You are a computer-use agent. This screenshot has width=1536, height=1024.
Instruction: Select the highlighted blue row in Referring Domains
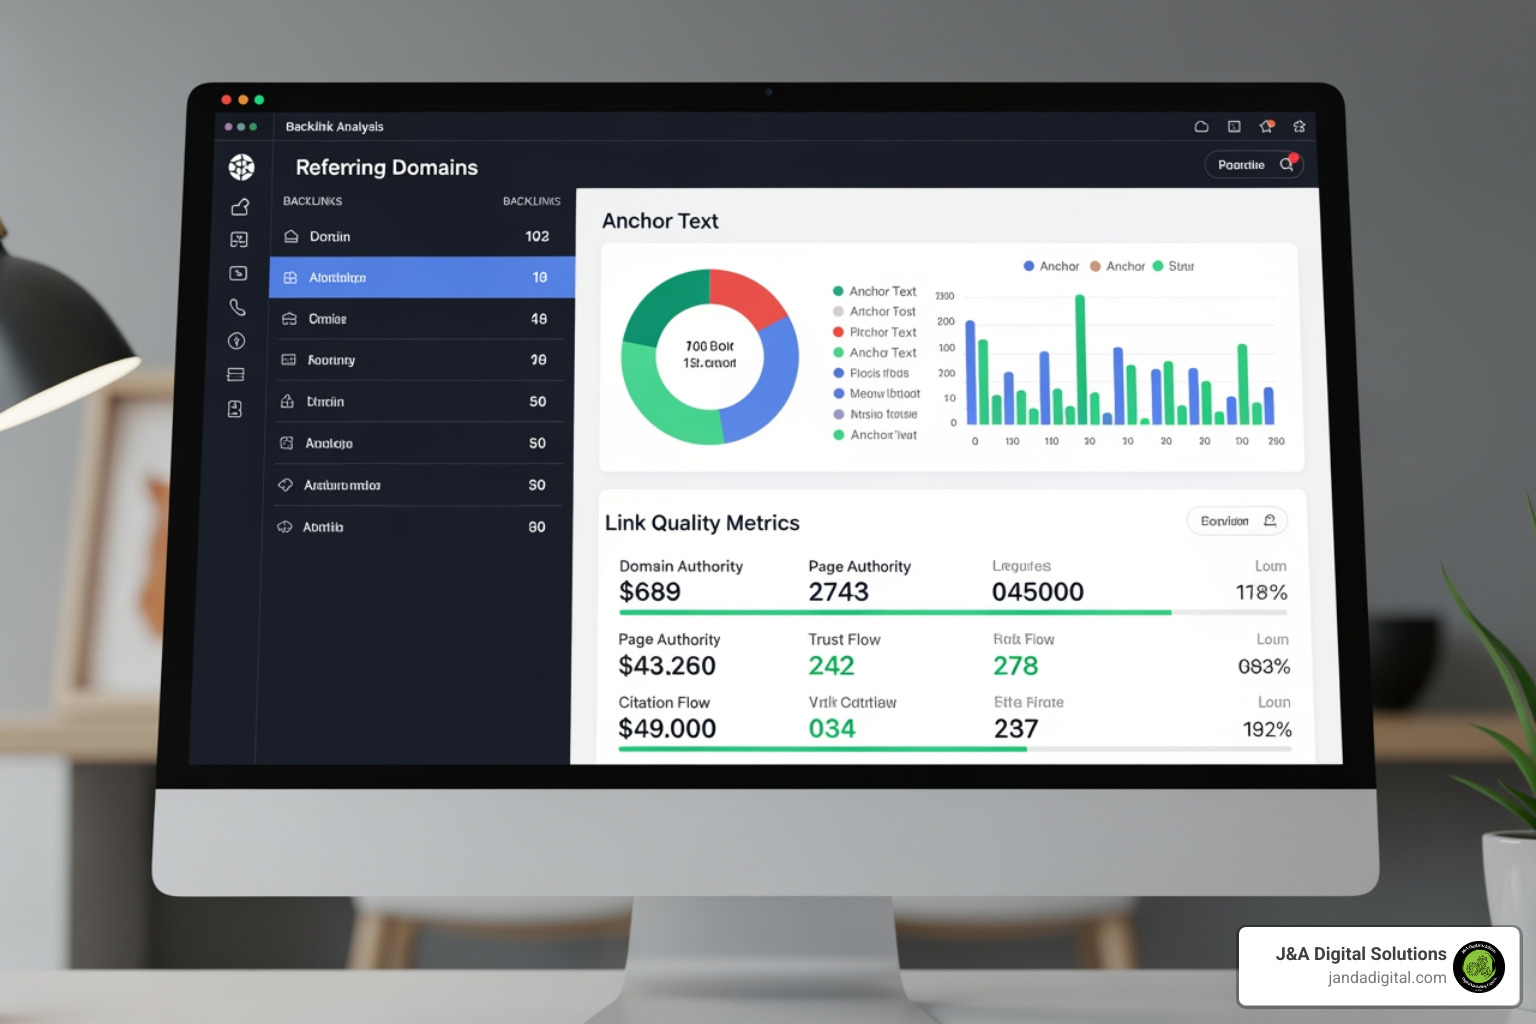[x=422, y=277]
